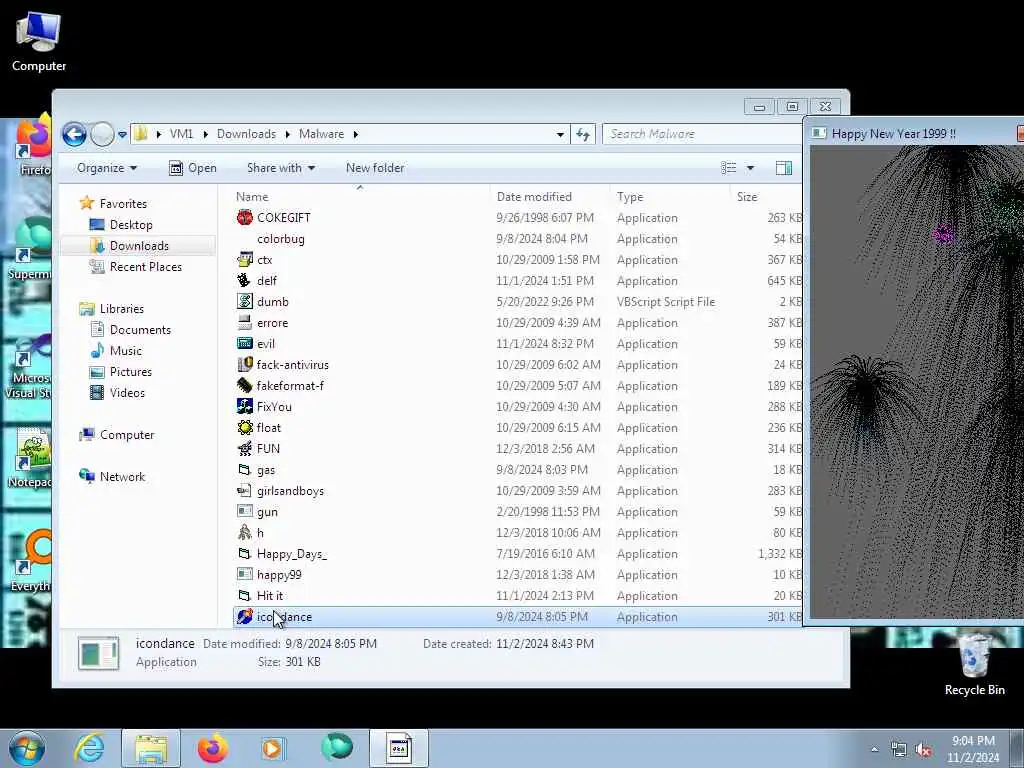
Task: Select Downloads in navigation pane
Action: (139, 246)
